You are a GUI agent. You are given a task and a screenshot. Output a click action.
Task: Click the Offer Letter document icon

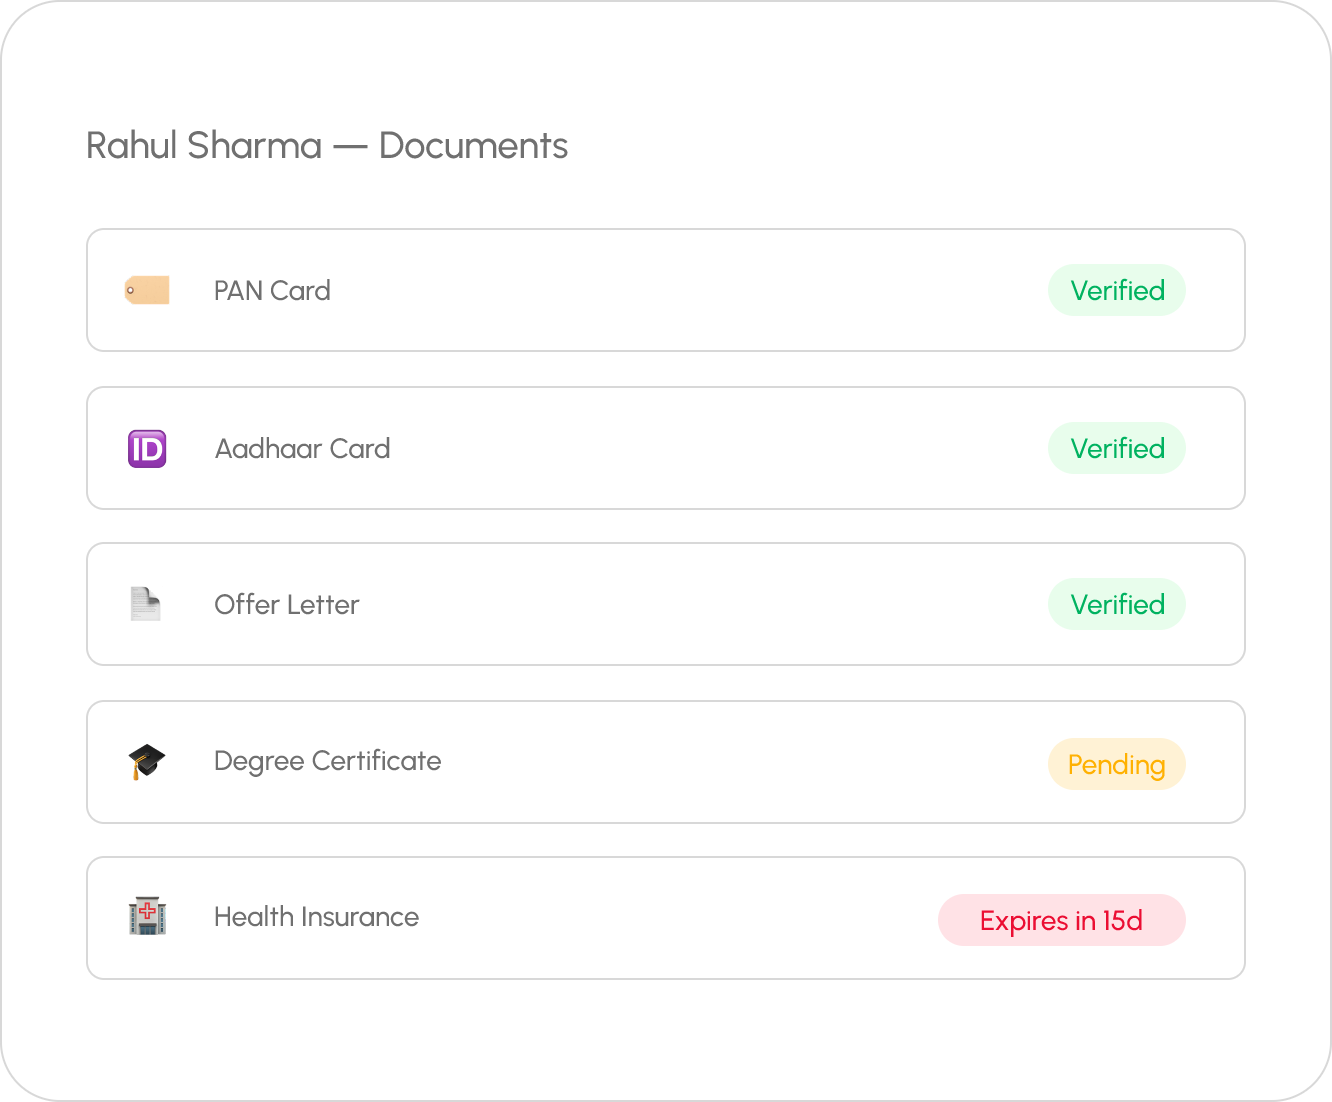pos(146,604)
